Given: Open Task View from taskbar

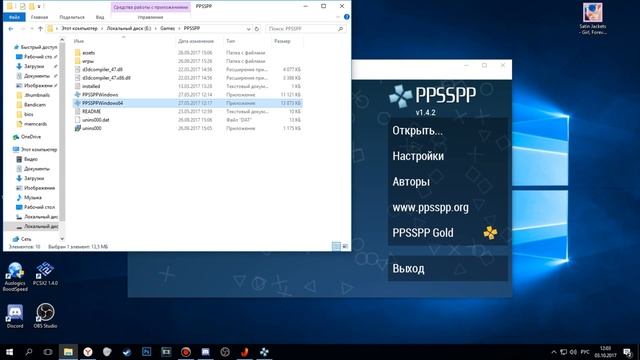Looking at the screenshot, I should [48, 352].
